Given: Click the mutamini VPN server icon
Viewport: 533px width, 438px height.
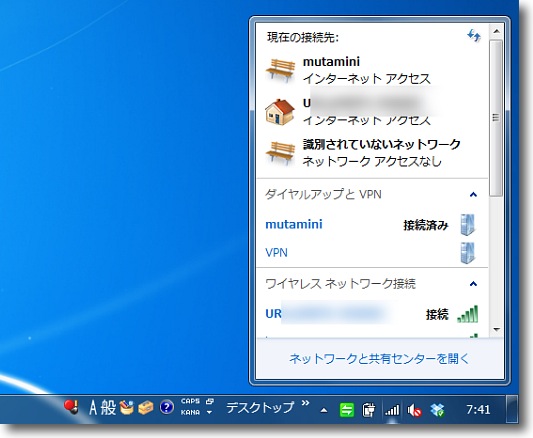Looking at the screenshot, I should point(468,225).
